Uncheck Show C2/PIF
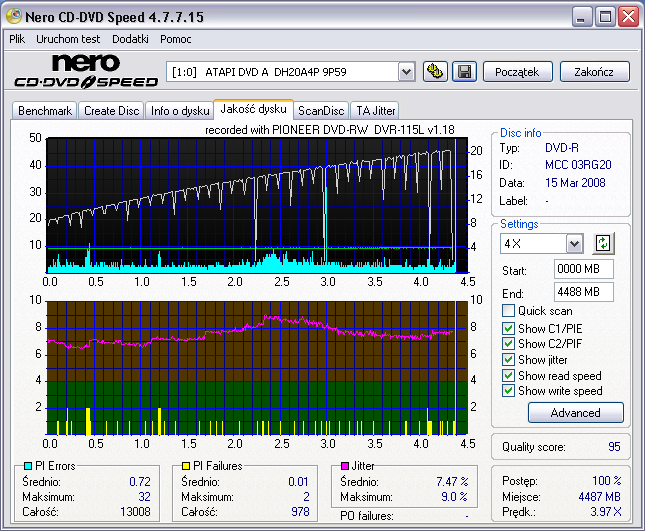Image resolution: width=645 pixels, height=531 pixels. (x=508, y=343)
